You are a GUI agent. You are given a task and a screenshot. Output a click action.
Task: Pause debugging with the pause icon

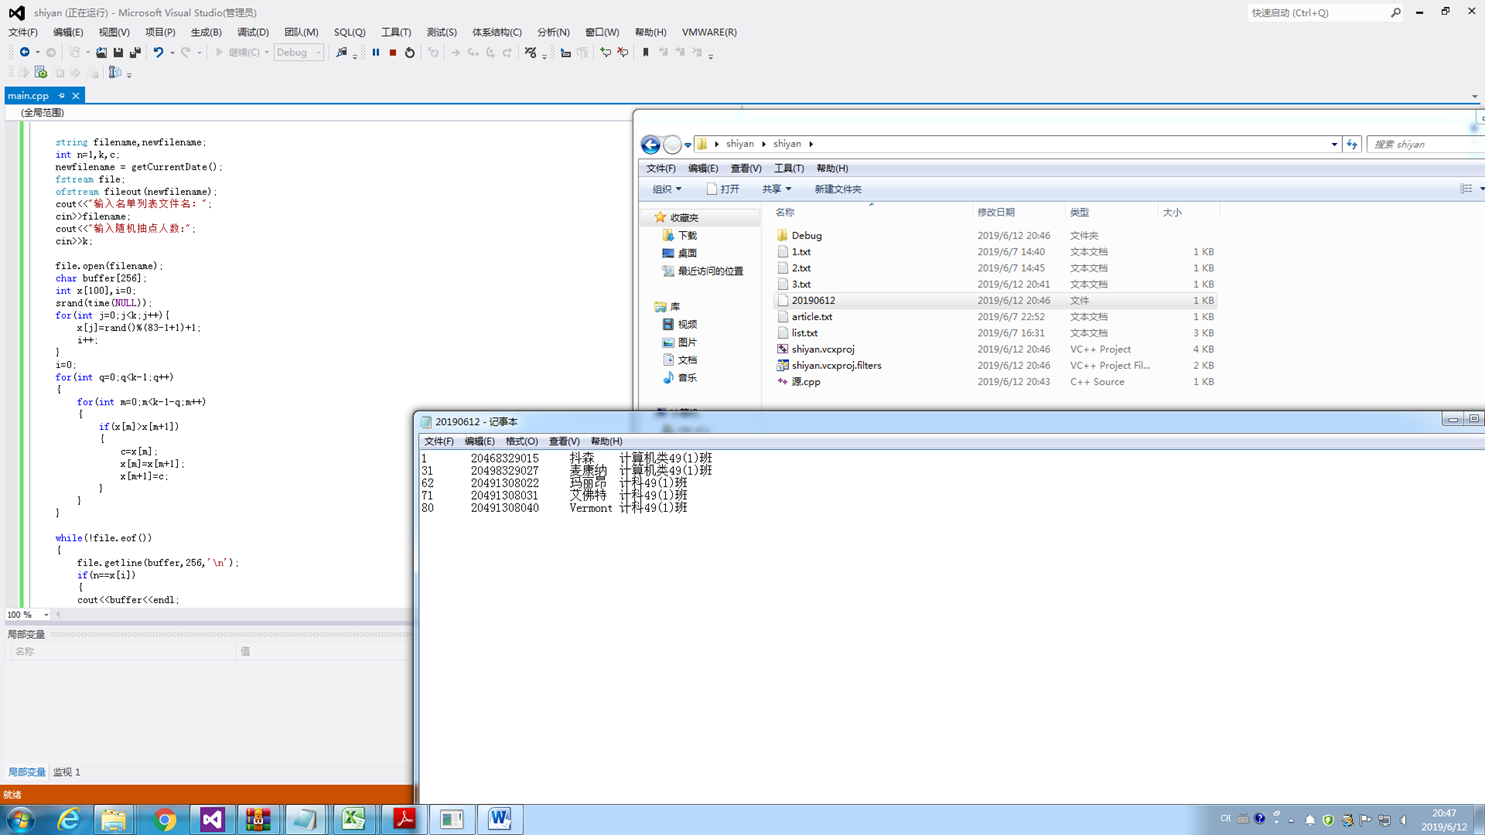pos(376,53)
